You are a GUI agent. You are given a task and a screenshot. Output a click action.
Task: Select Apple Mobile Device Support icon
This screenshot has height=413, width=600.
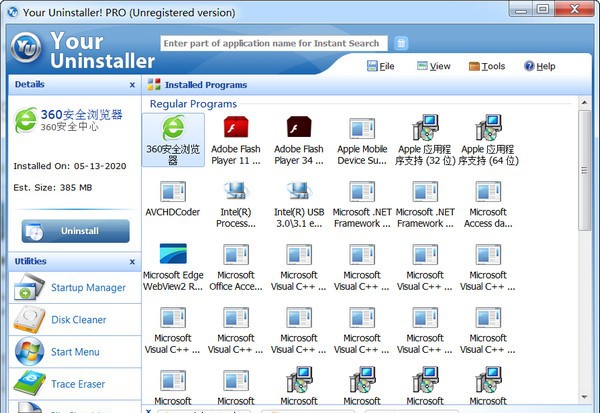tap(362, 128)
